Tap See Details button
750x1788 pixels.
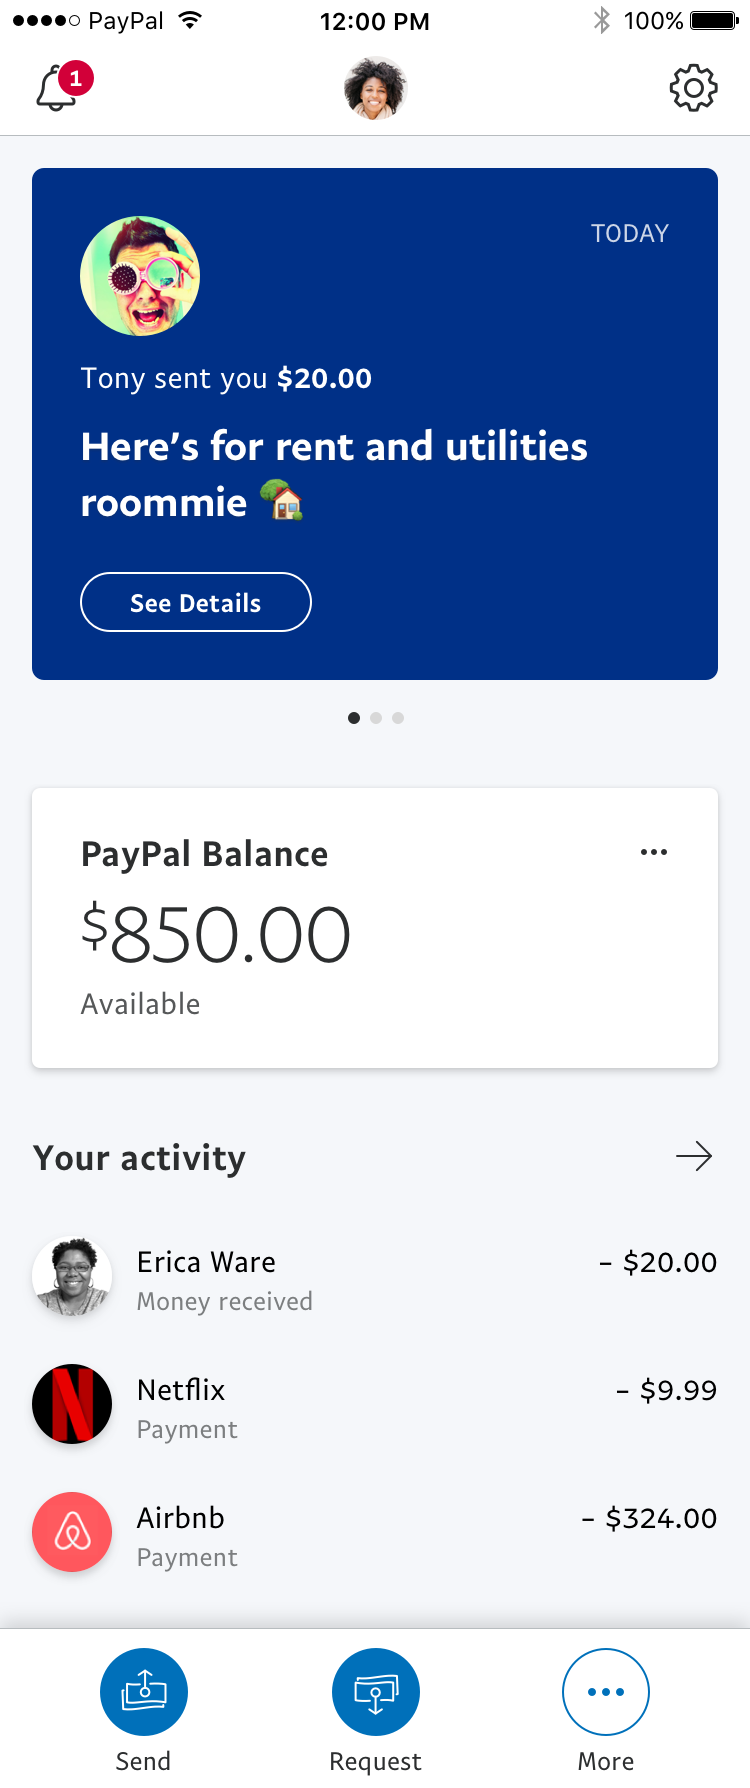tap(196, 602)
